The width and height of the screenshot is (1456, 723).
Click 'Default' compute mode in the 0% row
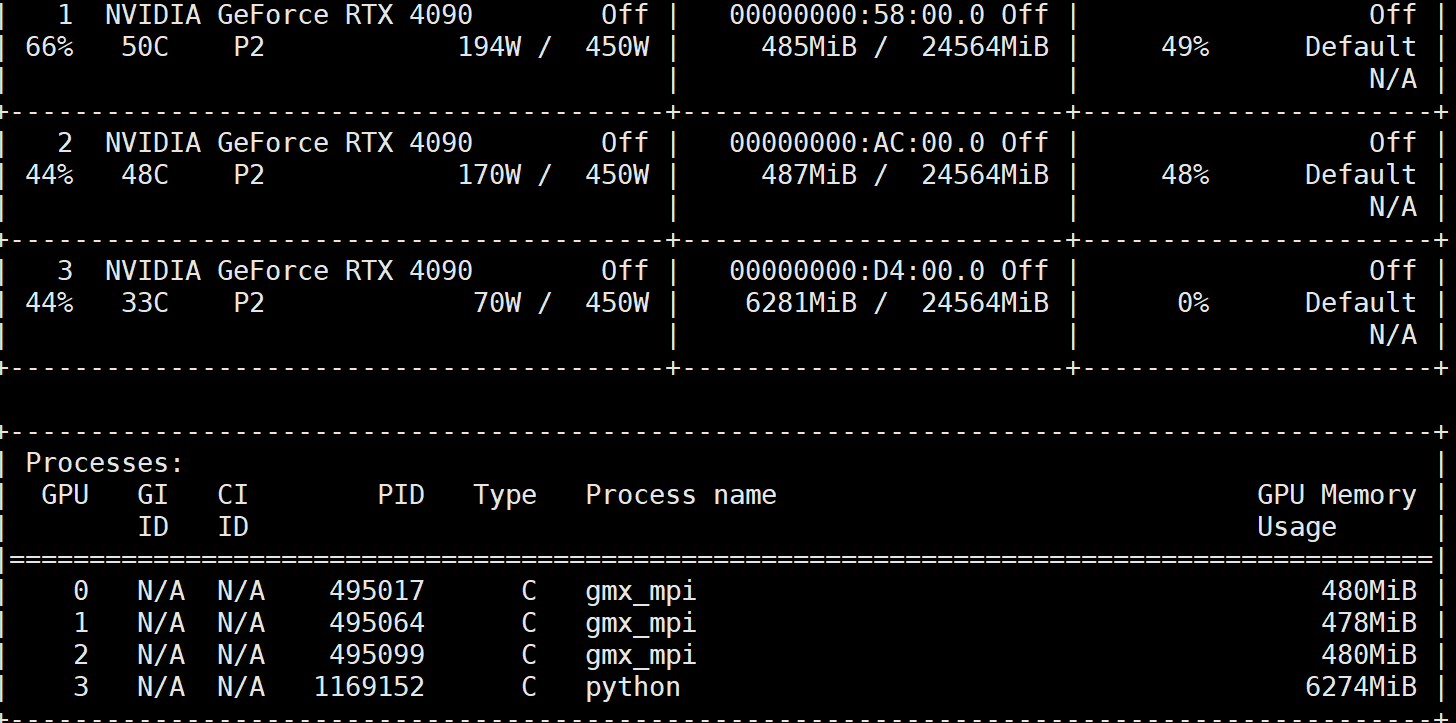point(1361,303)
